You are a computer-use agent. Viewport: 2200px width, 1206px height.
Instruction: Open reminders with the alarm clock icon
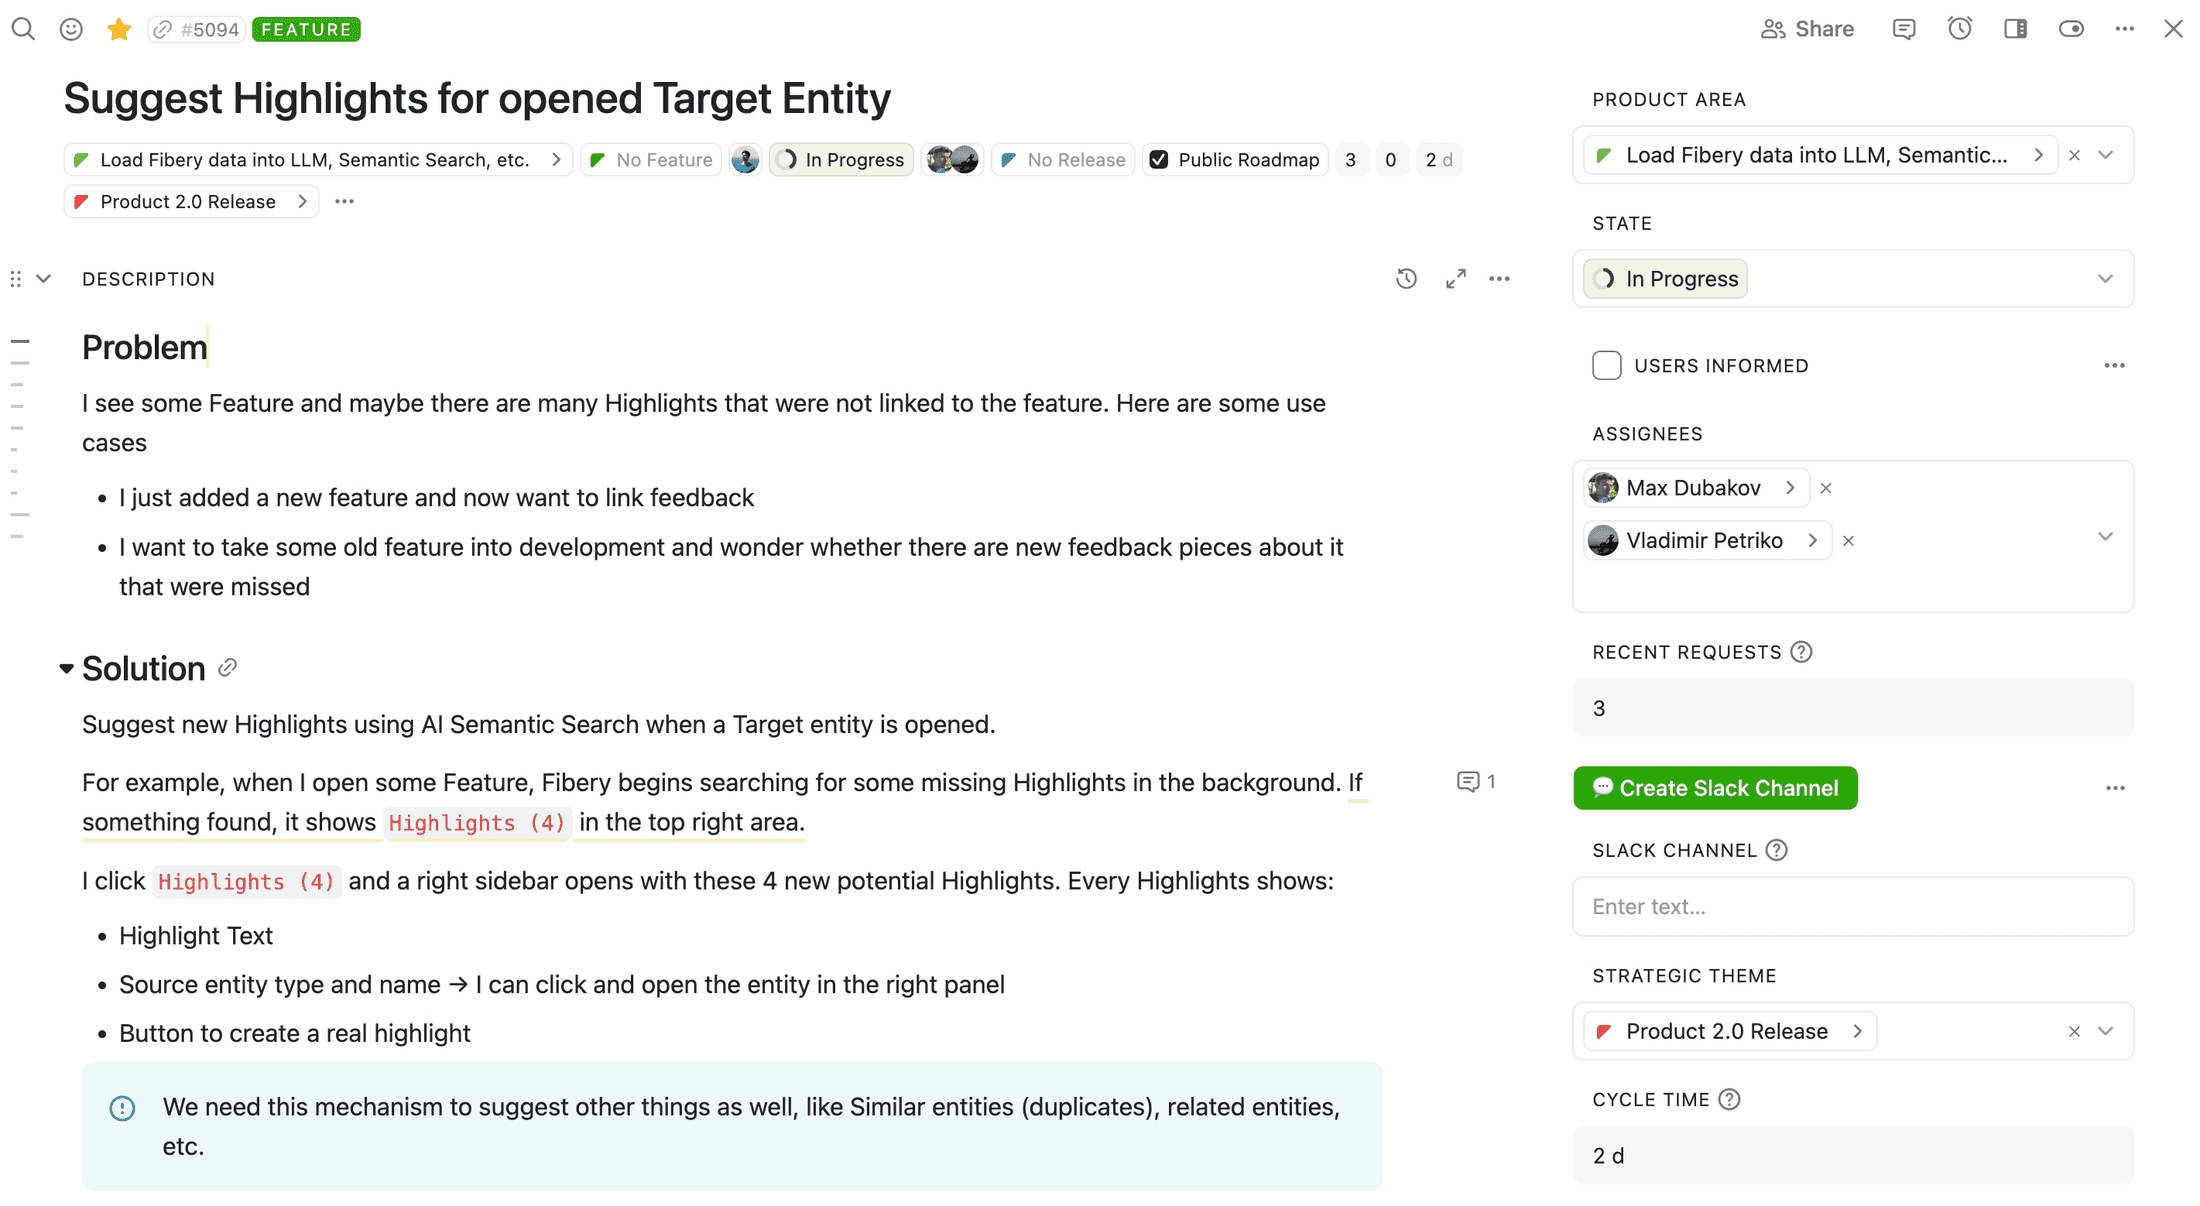click(1959, 29)
